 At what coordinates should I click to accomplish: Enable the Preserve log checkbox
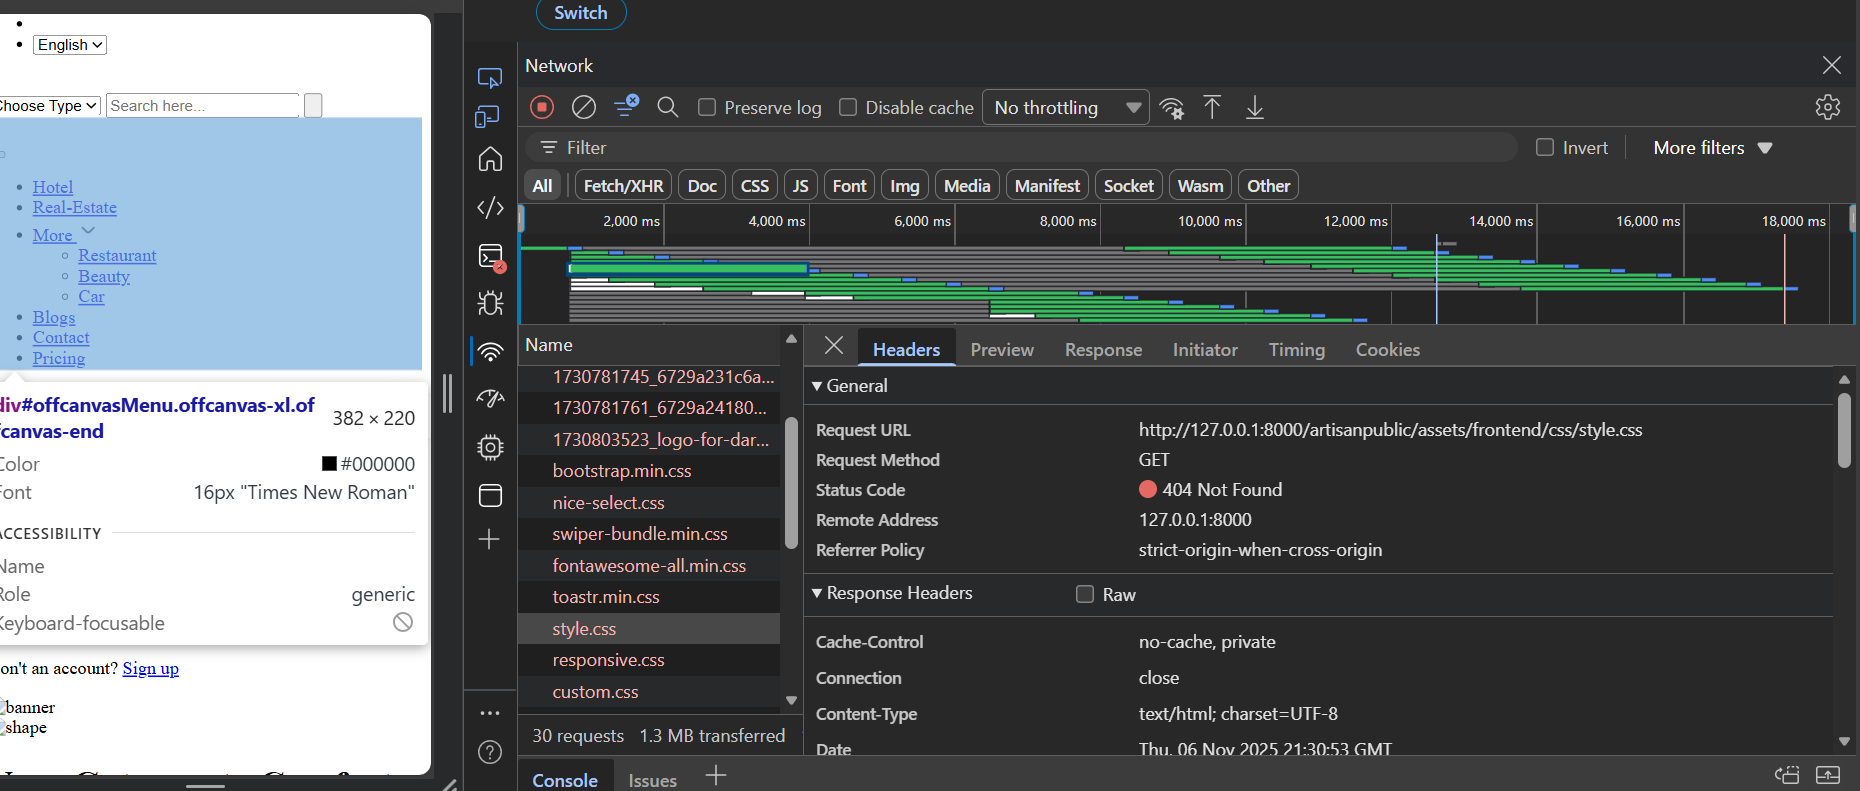click(x=707, y=107)
